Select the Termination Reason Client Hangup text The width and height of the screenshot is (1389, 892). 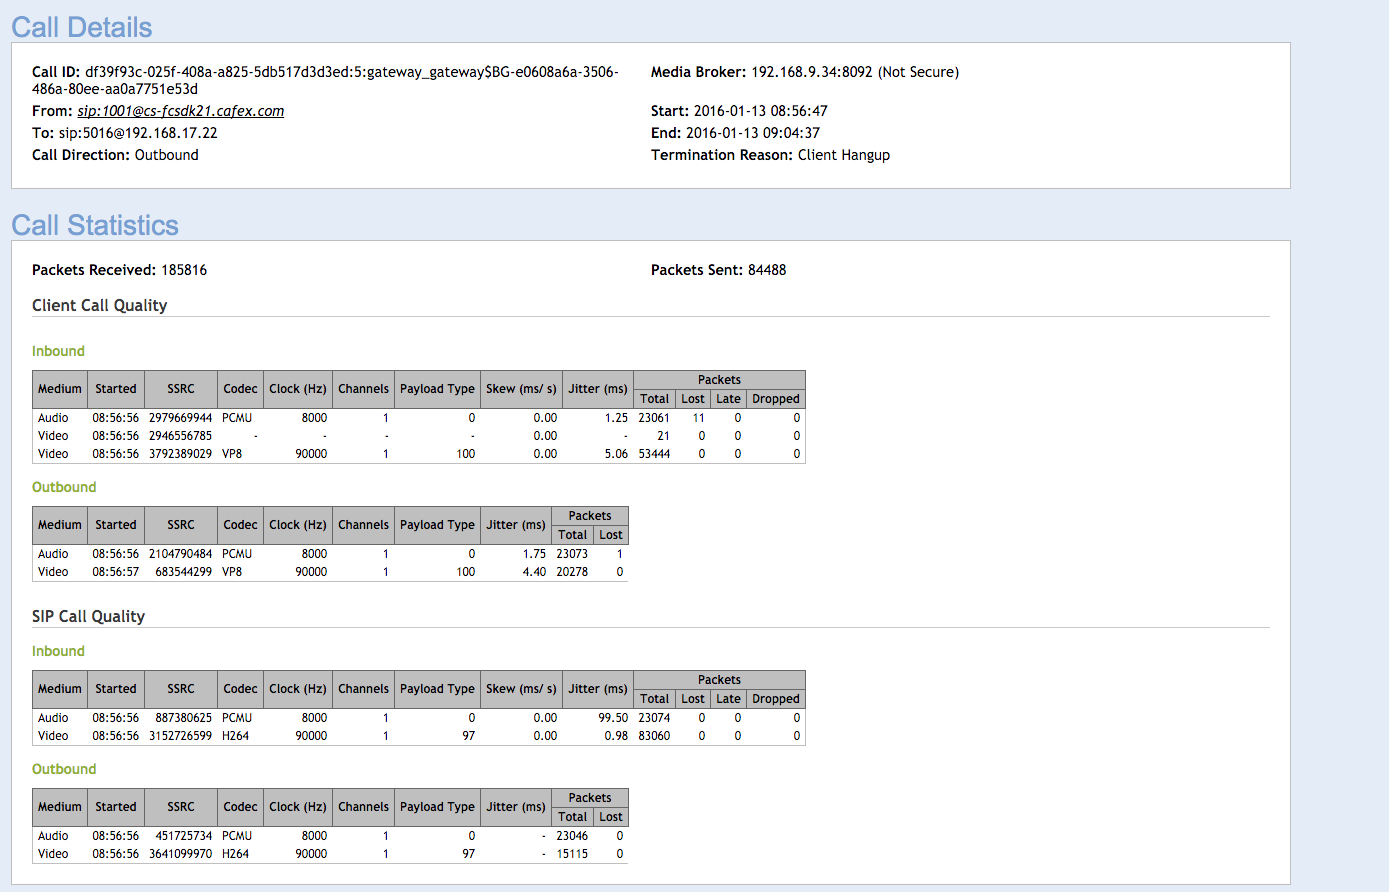click(844, 155)
